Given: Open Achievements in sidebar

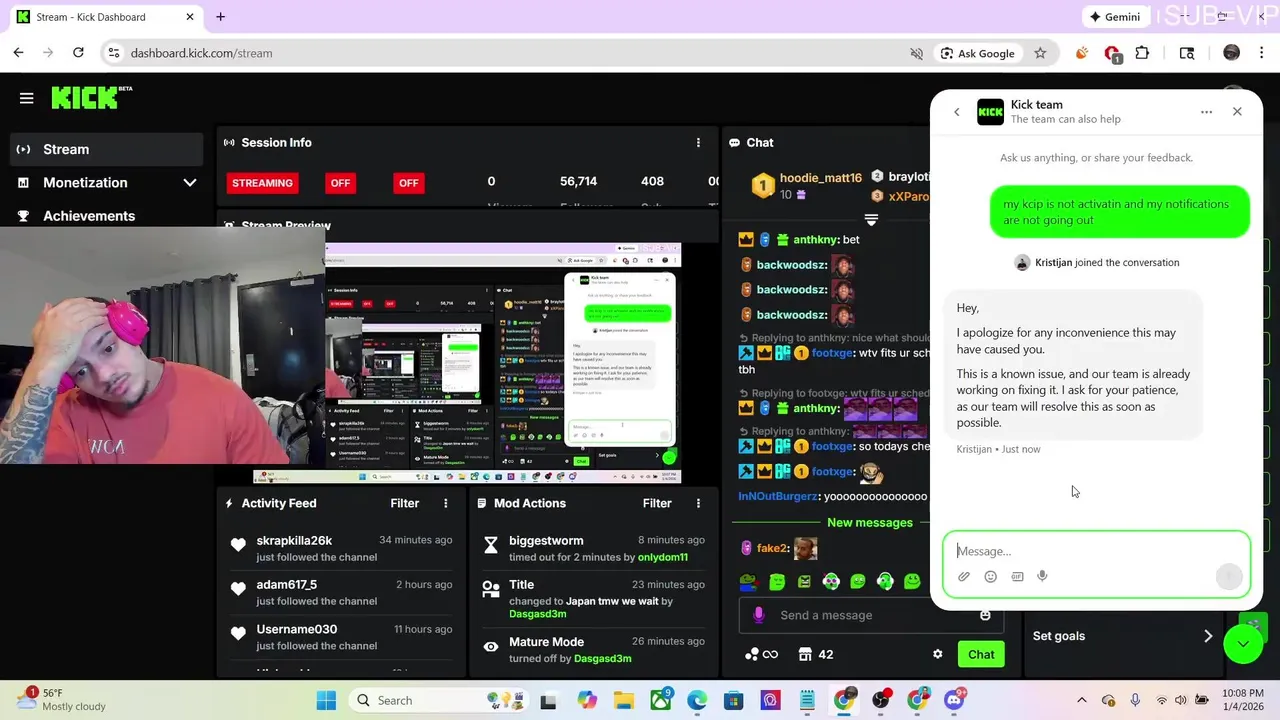Looking at the screenshot, I should point(104,216).
